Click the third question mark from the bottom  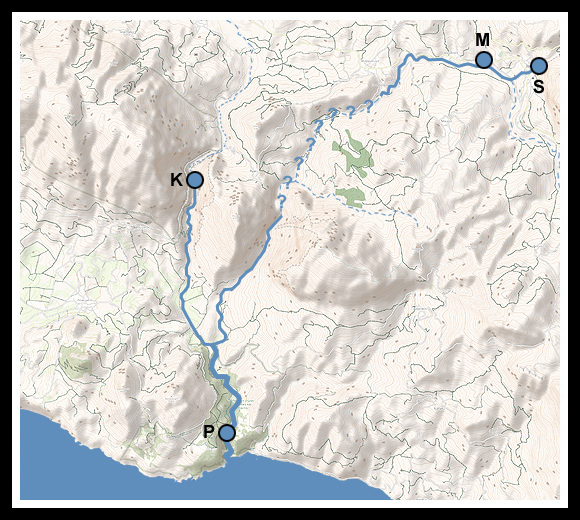(x=299, y=162)
